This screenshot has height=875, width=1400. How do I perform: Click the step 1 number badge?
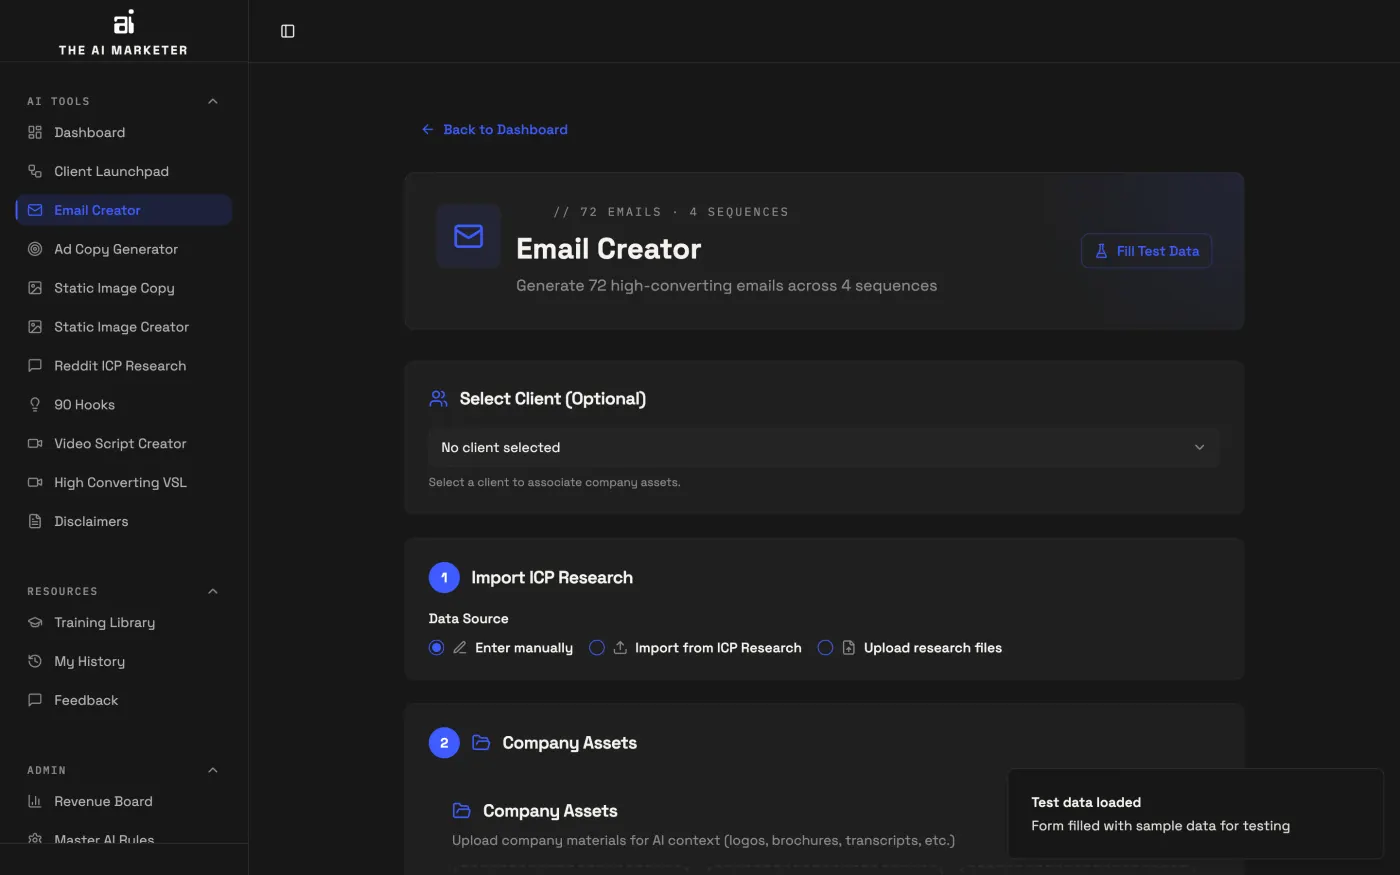coord(444,578)
